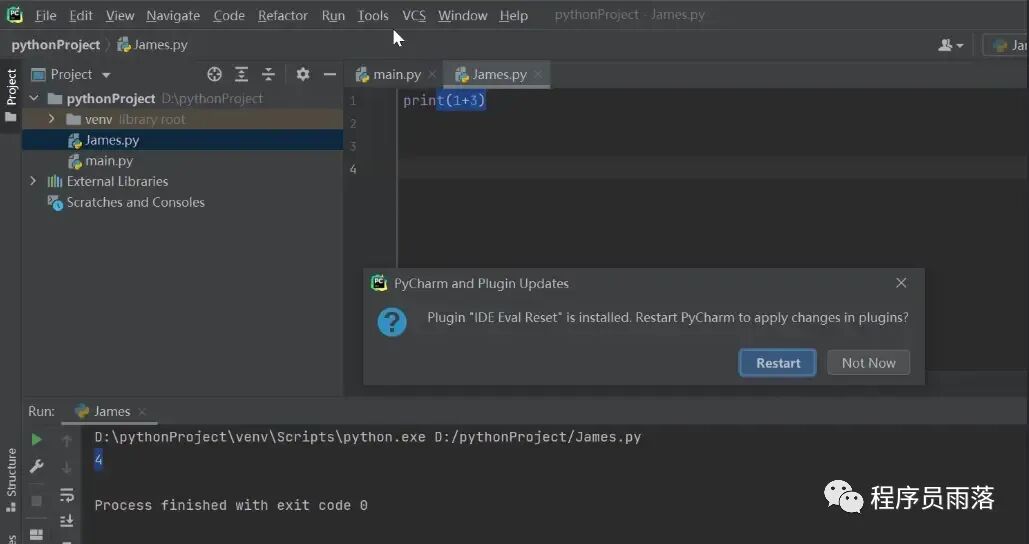Click Process finished with exit code 0
This screenshot has height=544, width=1029.
coord(231,505)
